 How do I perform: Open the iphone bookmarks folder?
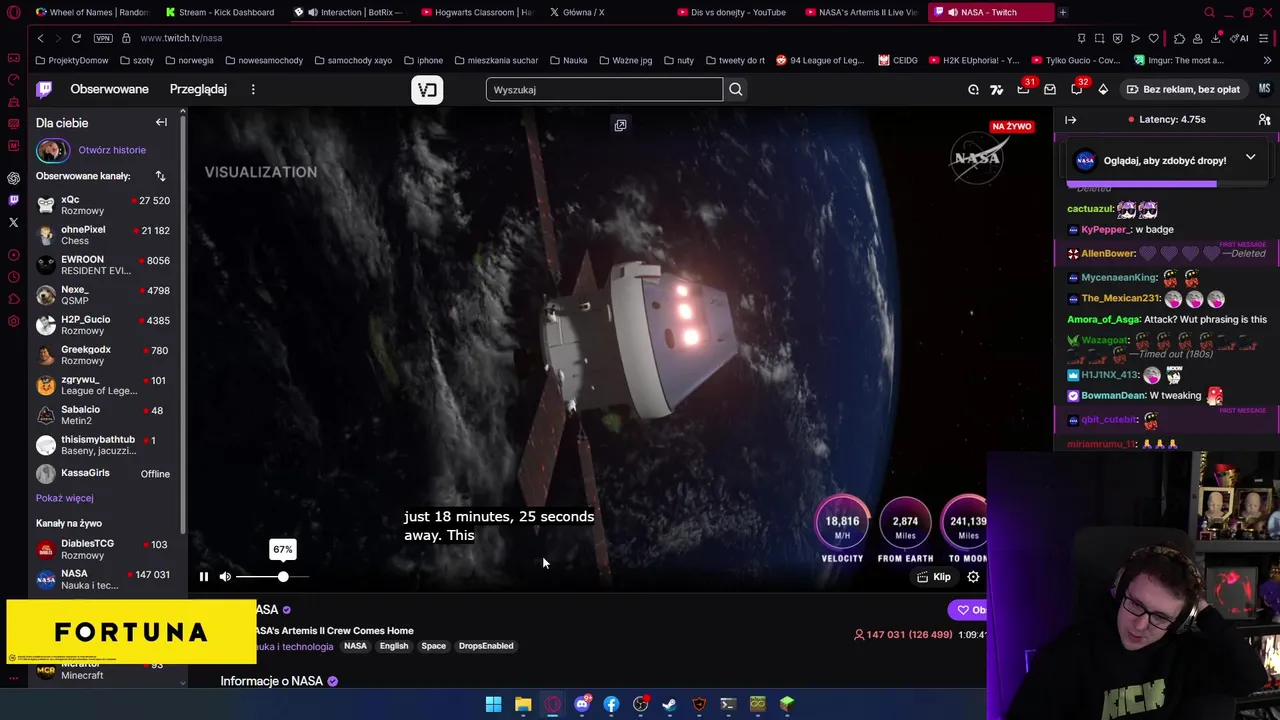point(423,60)
